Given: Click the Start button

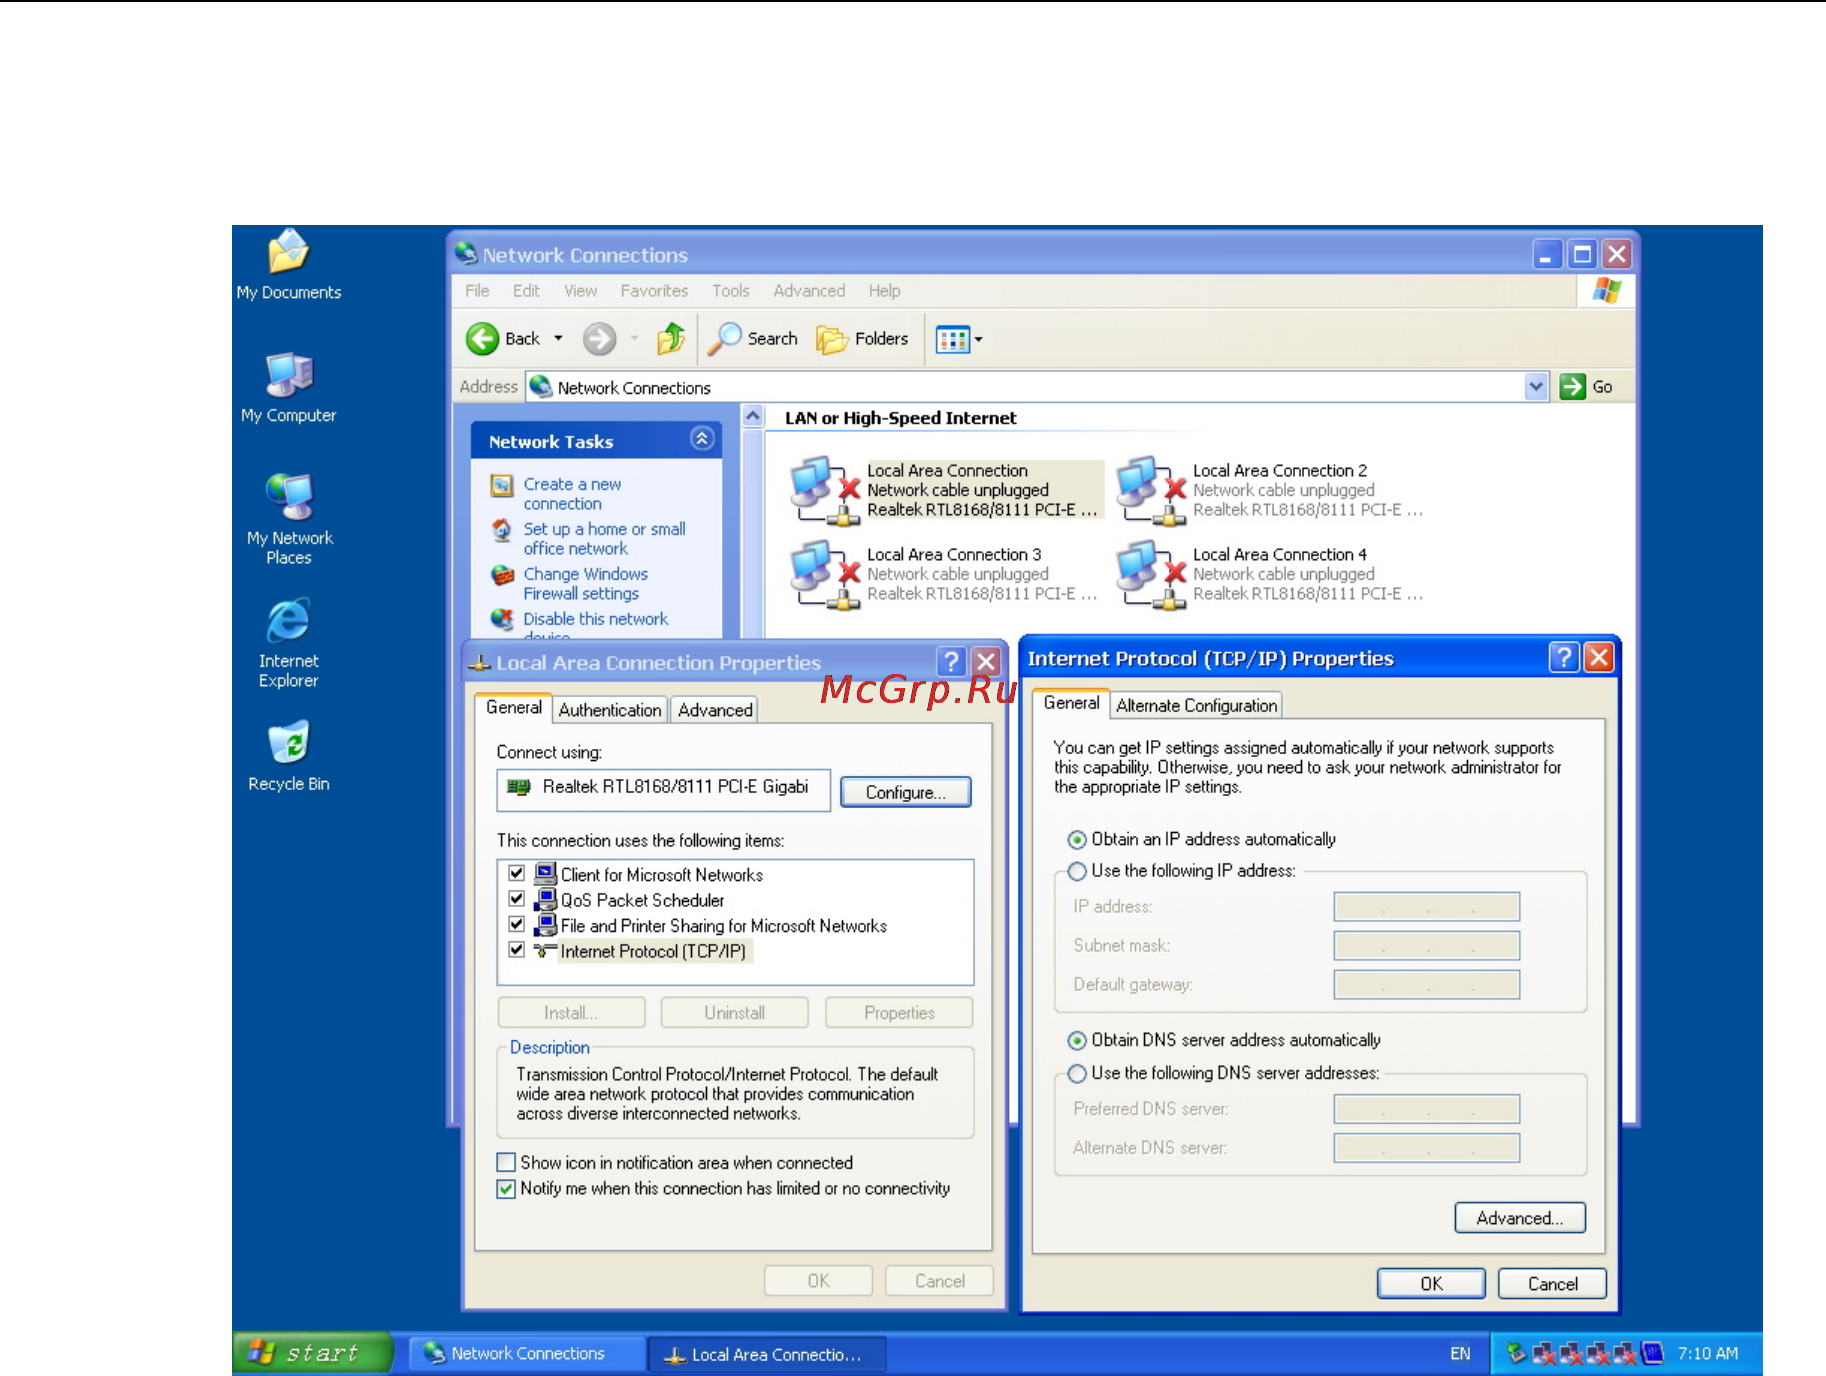Looking at the screenshot, I should click(x=312, y=1353).
